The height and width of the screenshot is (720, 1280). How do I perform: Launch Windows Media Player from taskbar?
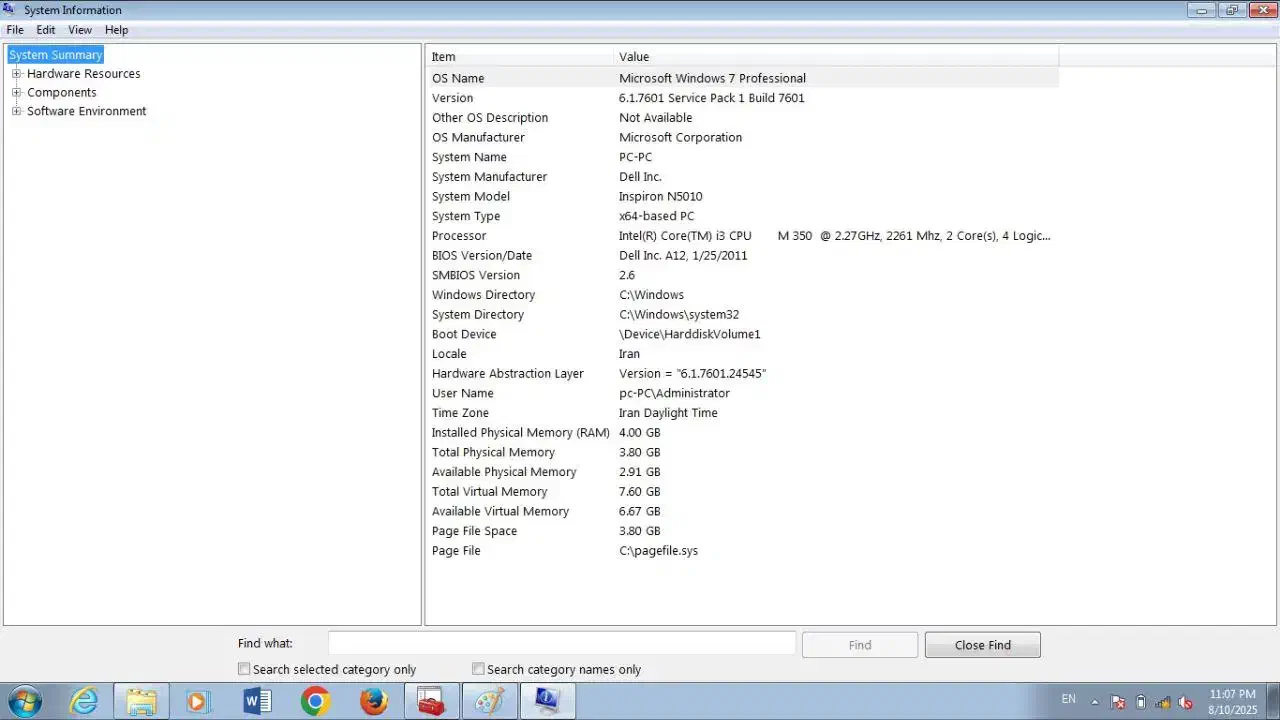(197, 702)
